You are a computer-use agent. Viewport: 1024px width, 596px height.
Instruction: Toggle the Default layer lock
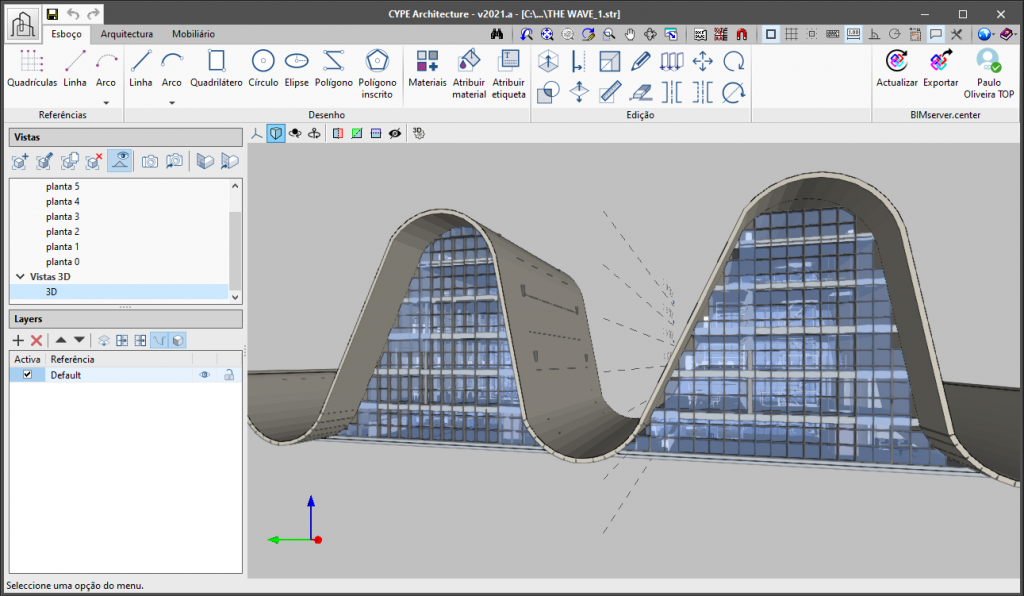(x=229, y=375)
